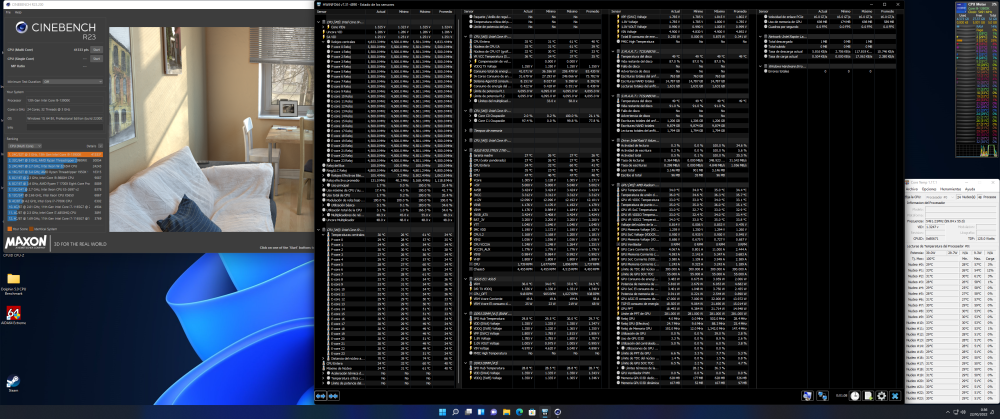The height and width of the screenshot is (419, 1000).
Task: Collapse ASUS EC: ASUS sensor group
Action: pyautogui.click(x=466, y=278)
